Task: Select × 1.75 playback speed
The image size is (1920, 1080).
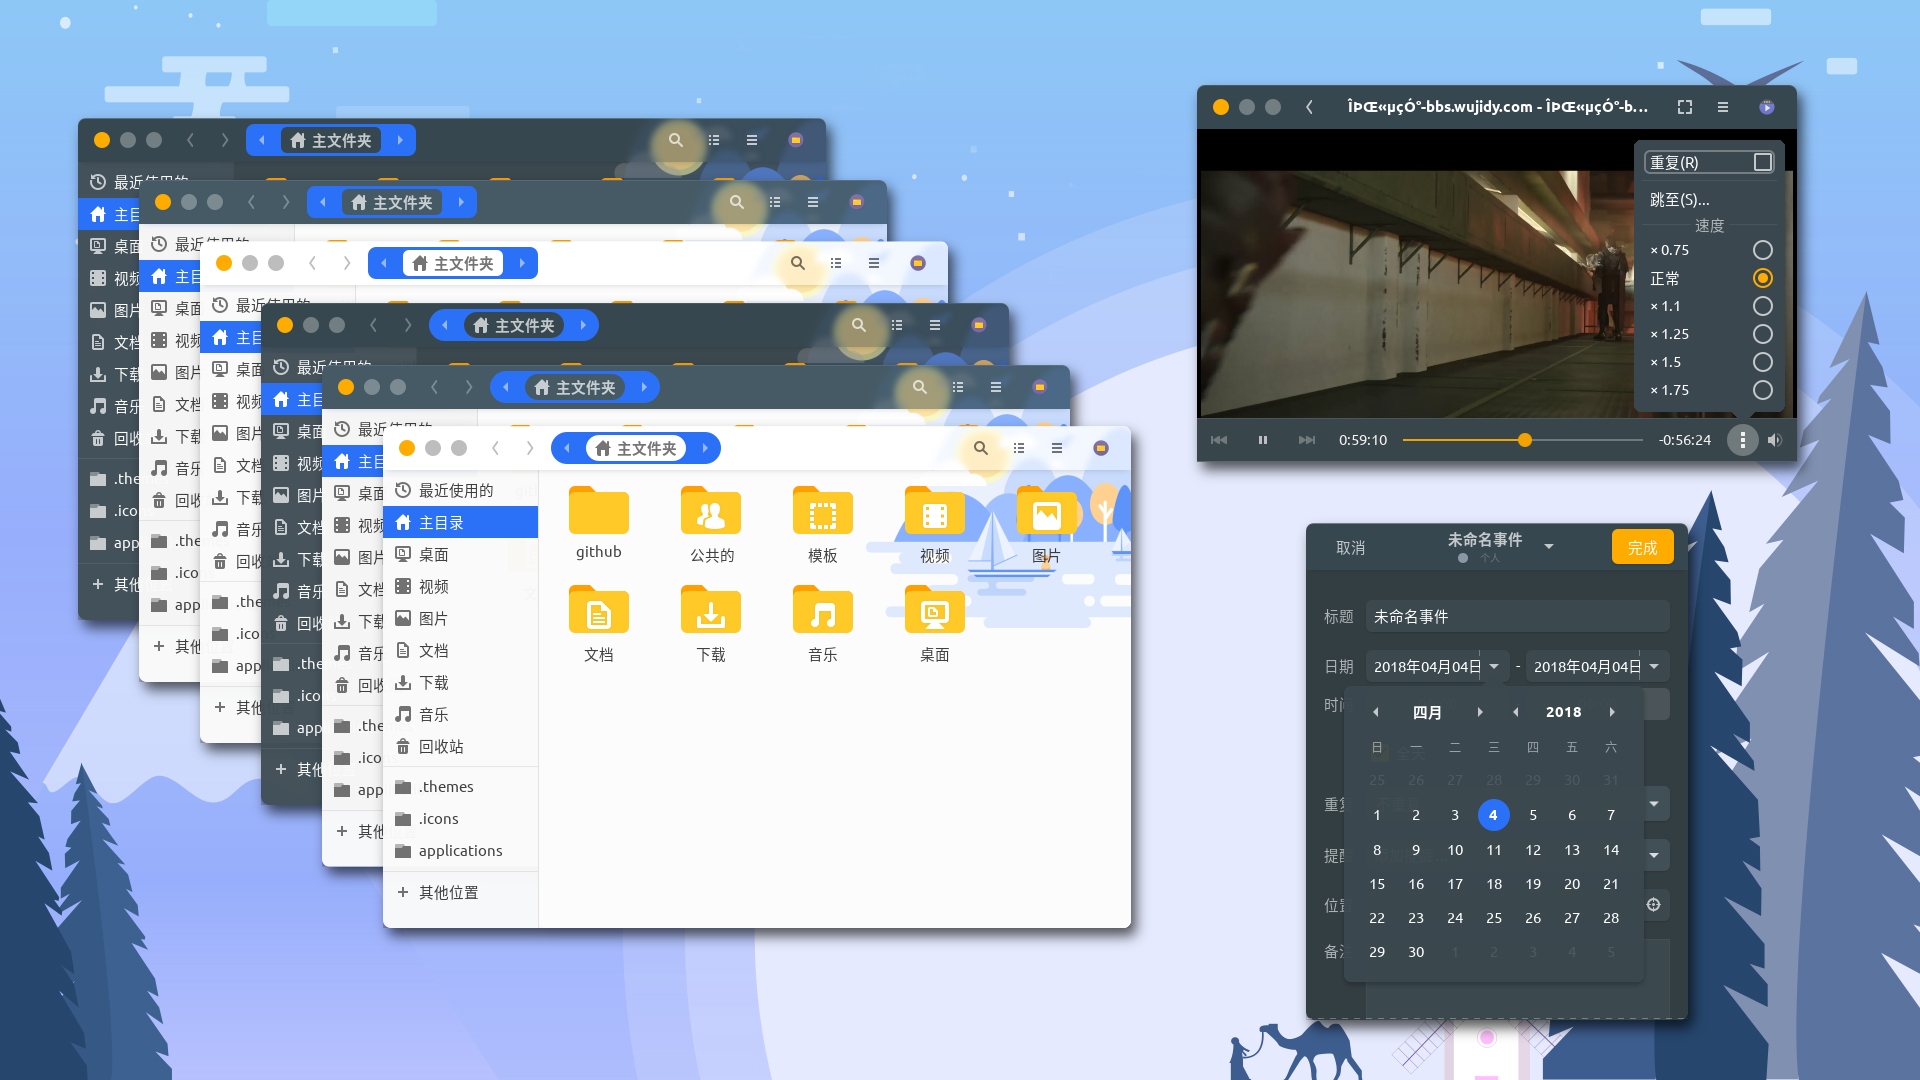Action: pos(1763,390)
